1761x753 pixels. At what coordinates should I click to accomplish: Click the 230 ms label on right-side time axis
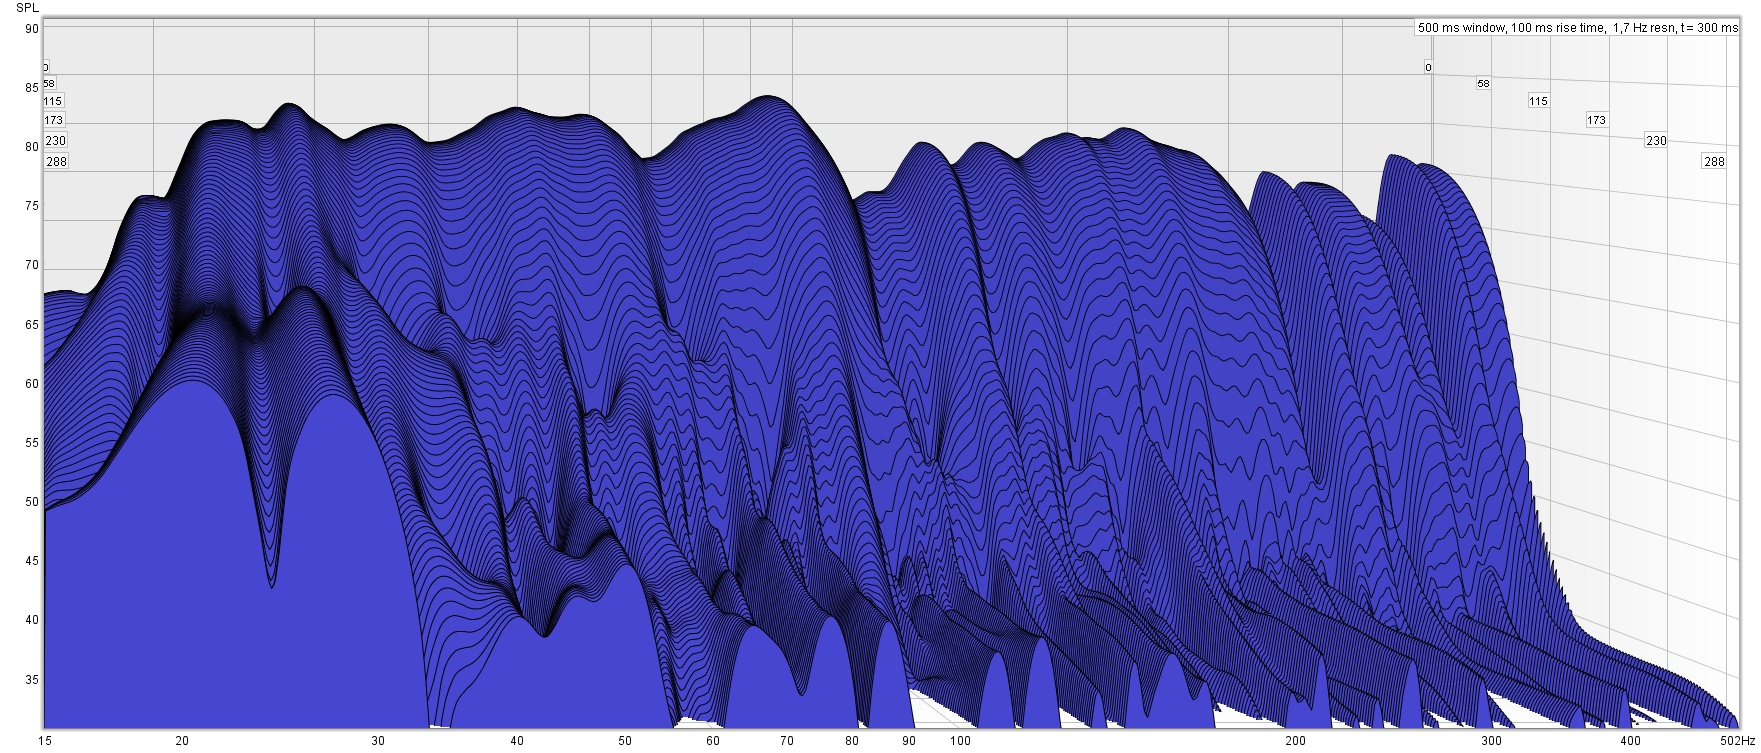coord(1656,141)
